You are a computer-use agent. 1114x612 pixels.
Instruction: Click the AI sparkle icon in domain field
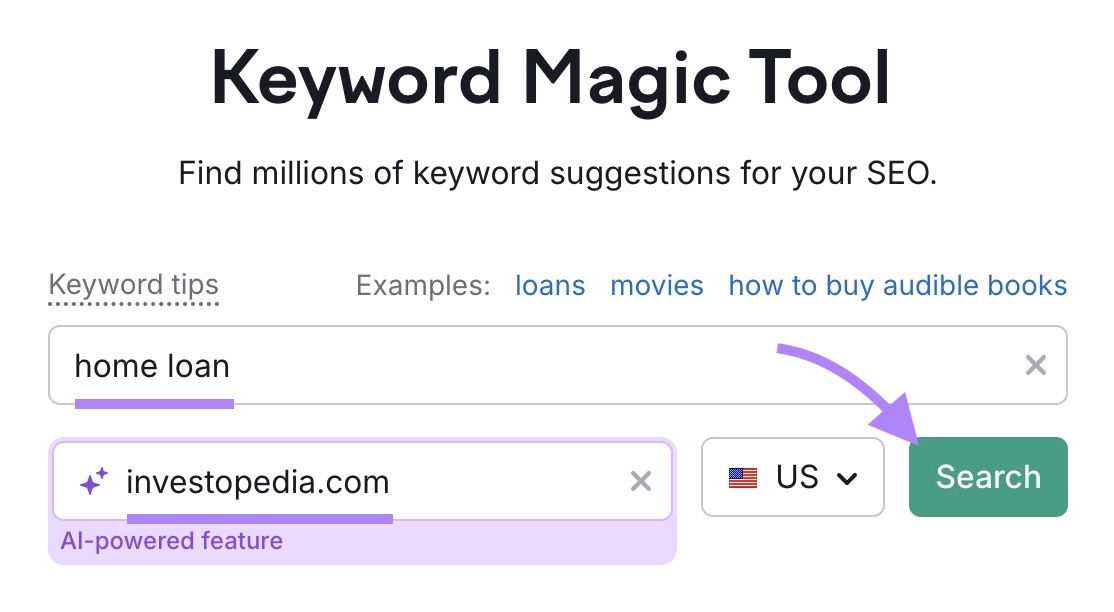coord(95,480)
